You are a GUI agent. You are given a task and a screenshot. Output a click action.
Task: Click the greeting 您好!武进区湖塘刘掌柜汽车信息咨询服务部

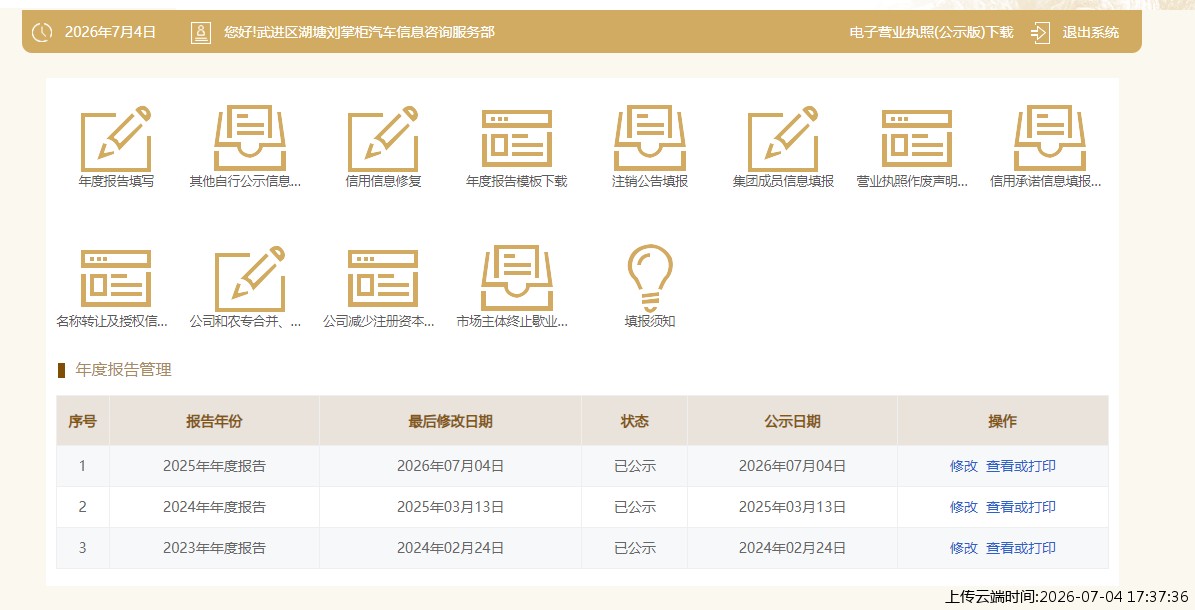pos(359,32)
